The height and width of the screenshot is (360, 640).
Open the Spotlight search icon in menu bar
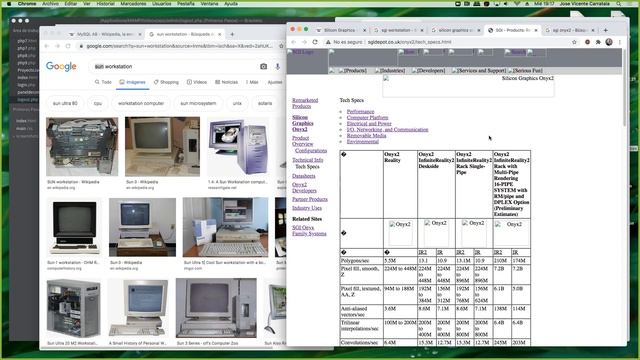pyautogui.click(x=619, y=3)
